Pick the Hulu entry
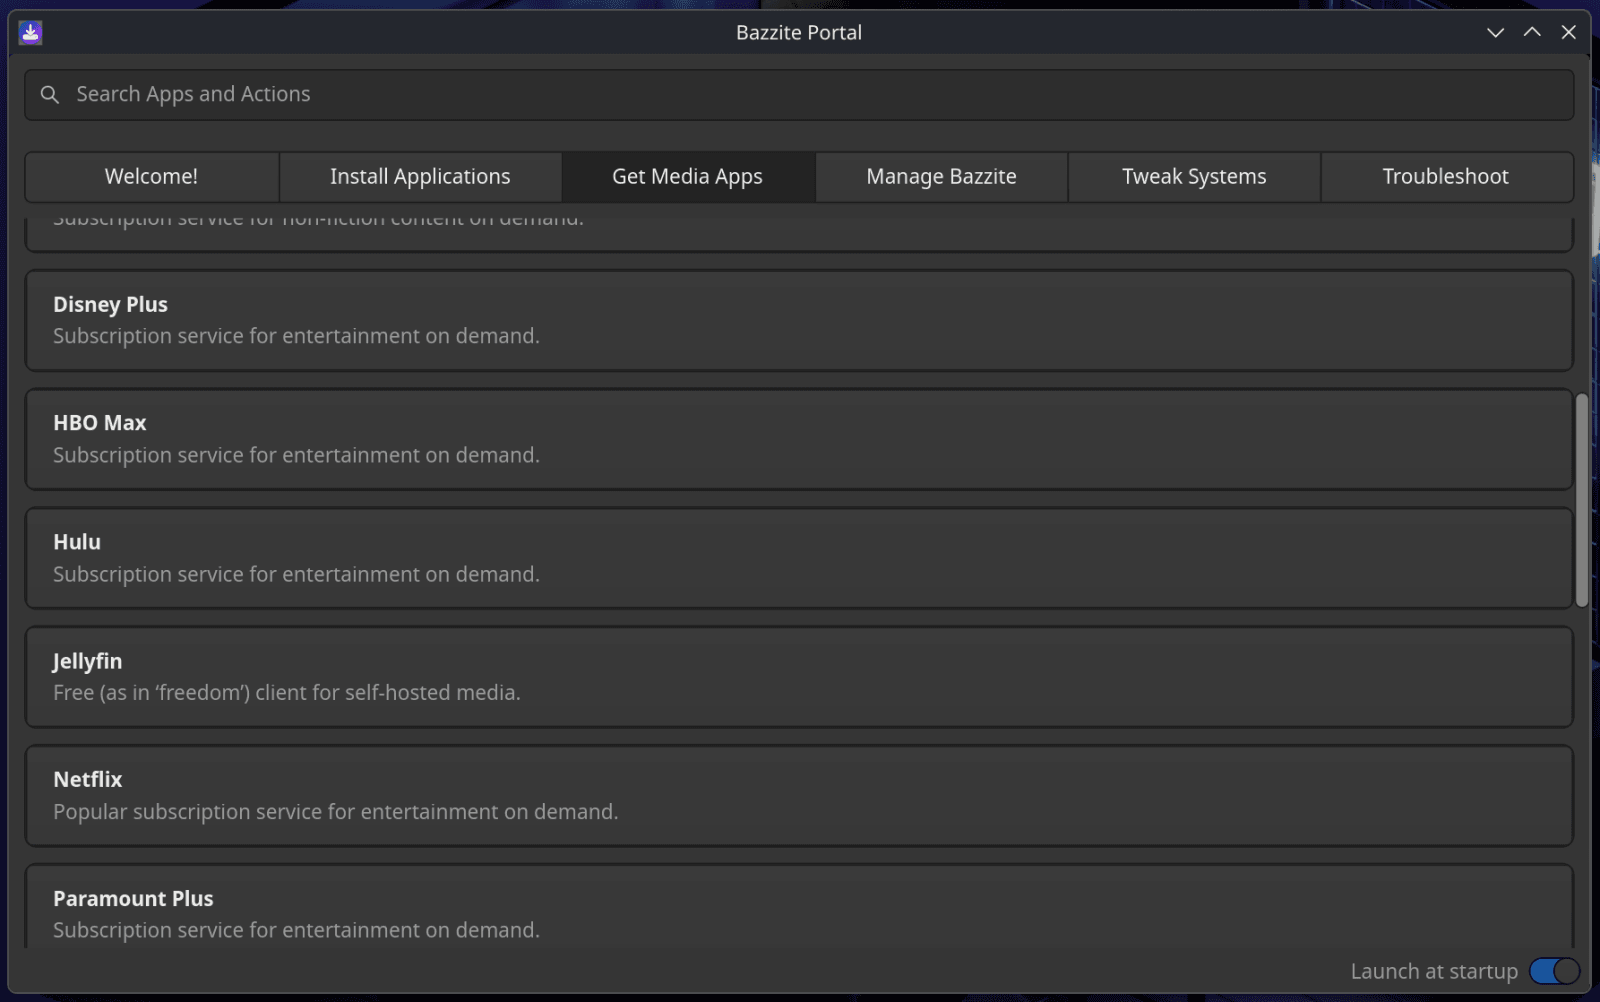1600x1002 pixels. [799, 558]
